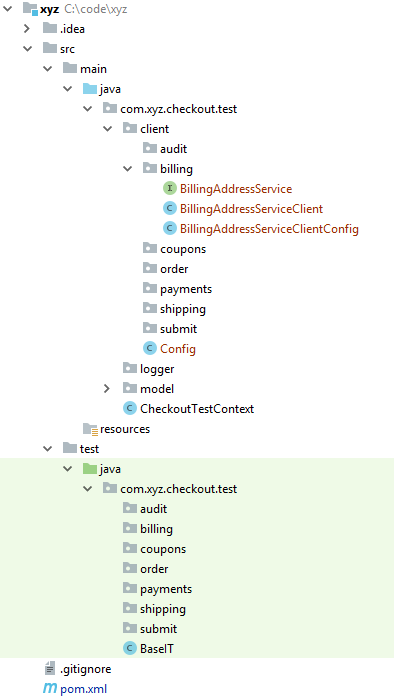The image size is (394, 699).
Task: Select the payments package under test
Action: (166, 589)
